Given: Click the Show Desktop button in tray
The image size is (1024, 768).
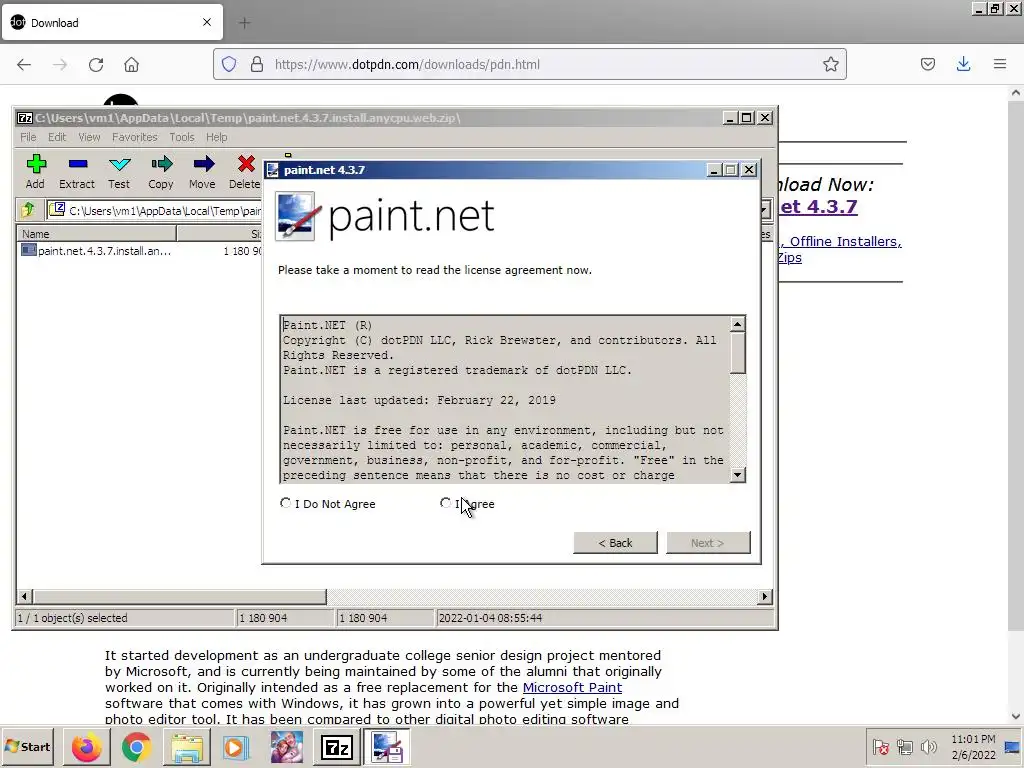Looking at the screenshot, I should tap(1013, 746).
